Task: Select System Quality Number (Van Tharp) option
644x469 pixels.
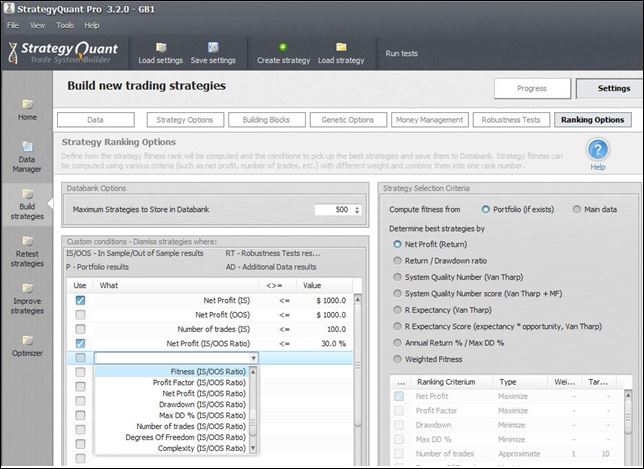Action: click(397, 277)
